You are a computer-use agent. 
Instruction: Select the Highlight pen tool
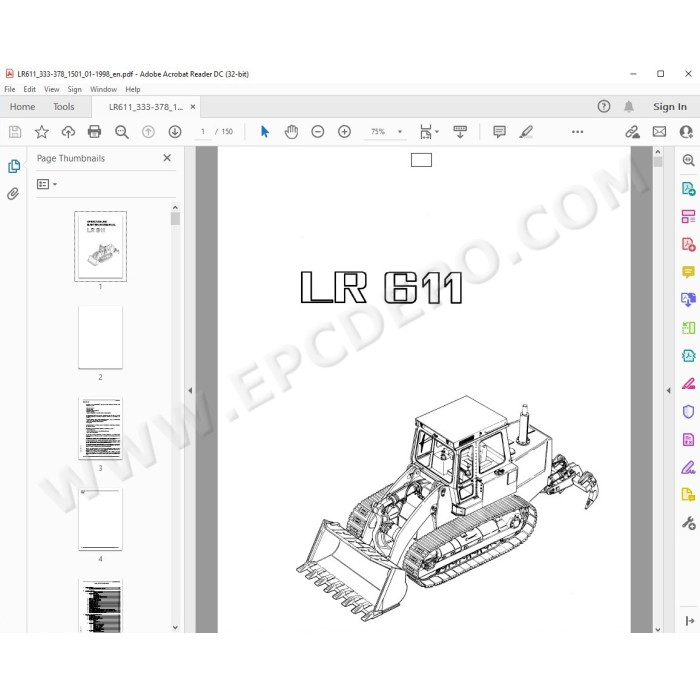(x=526, y=132)
